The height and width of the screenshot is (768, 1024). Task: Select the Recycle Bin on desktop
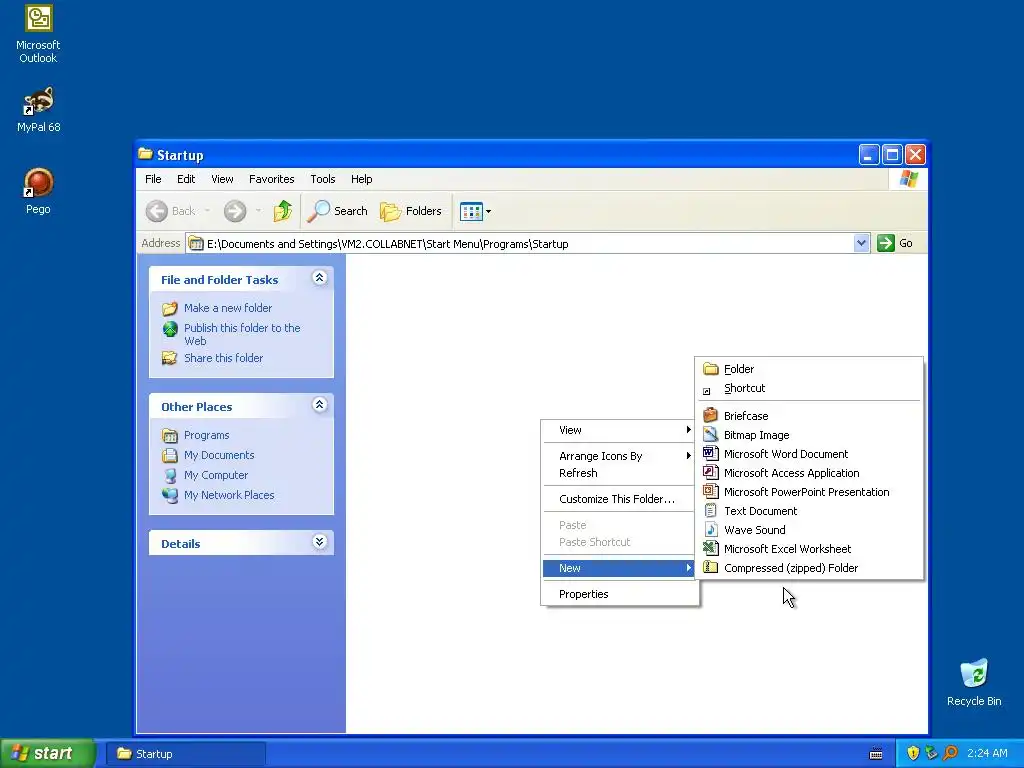(x=974, y=682)
